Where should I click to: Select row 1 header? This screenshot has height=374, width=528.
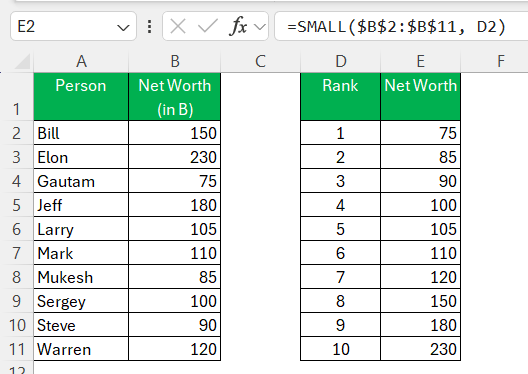click(17, 97)
